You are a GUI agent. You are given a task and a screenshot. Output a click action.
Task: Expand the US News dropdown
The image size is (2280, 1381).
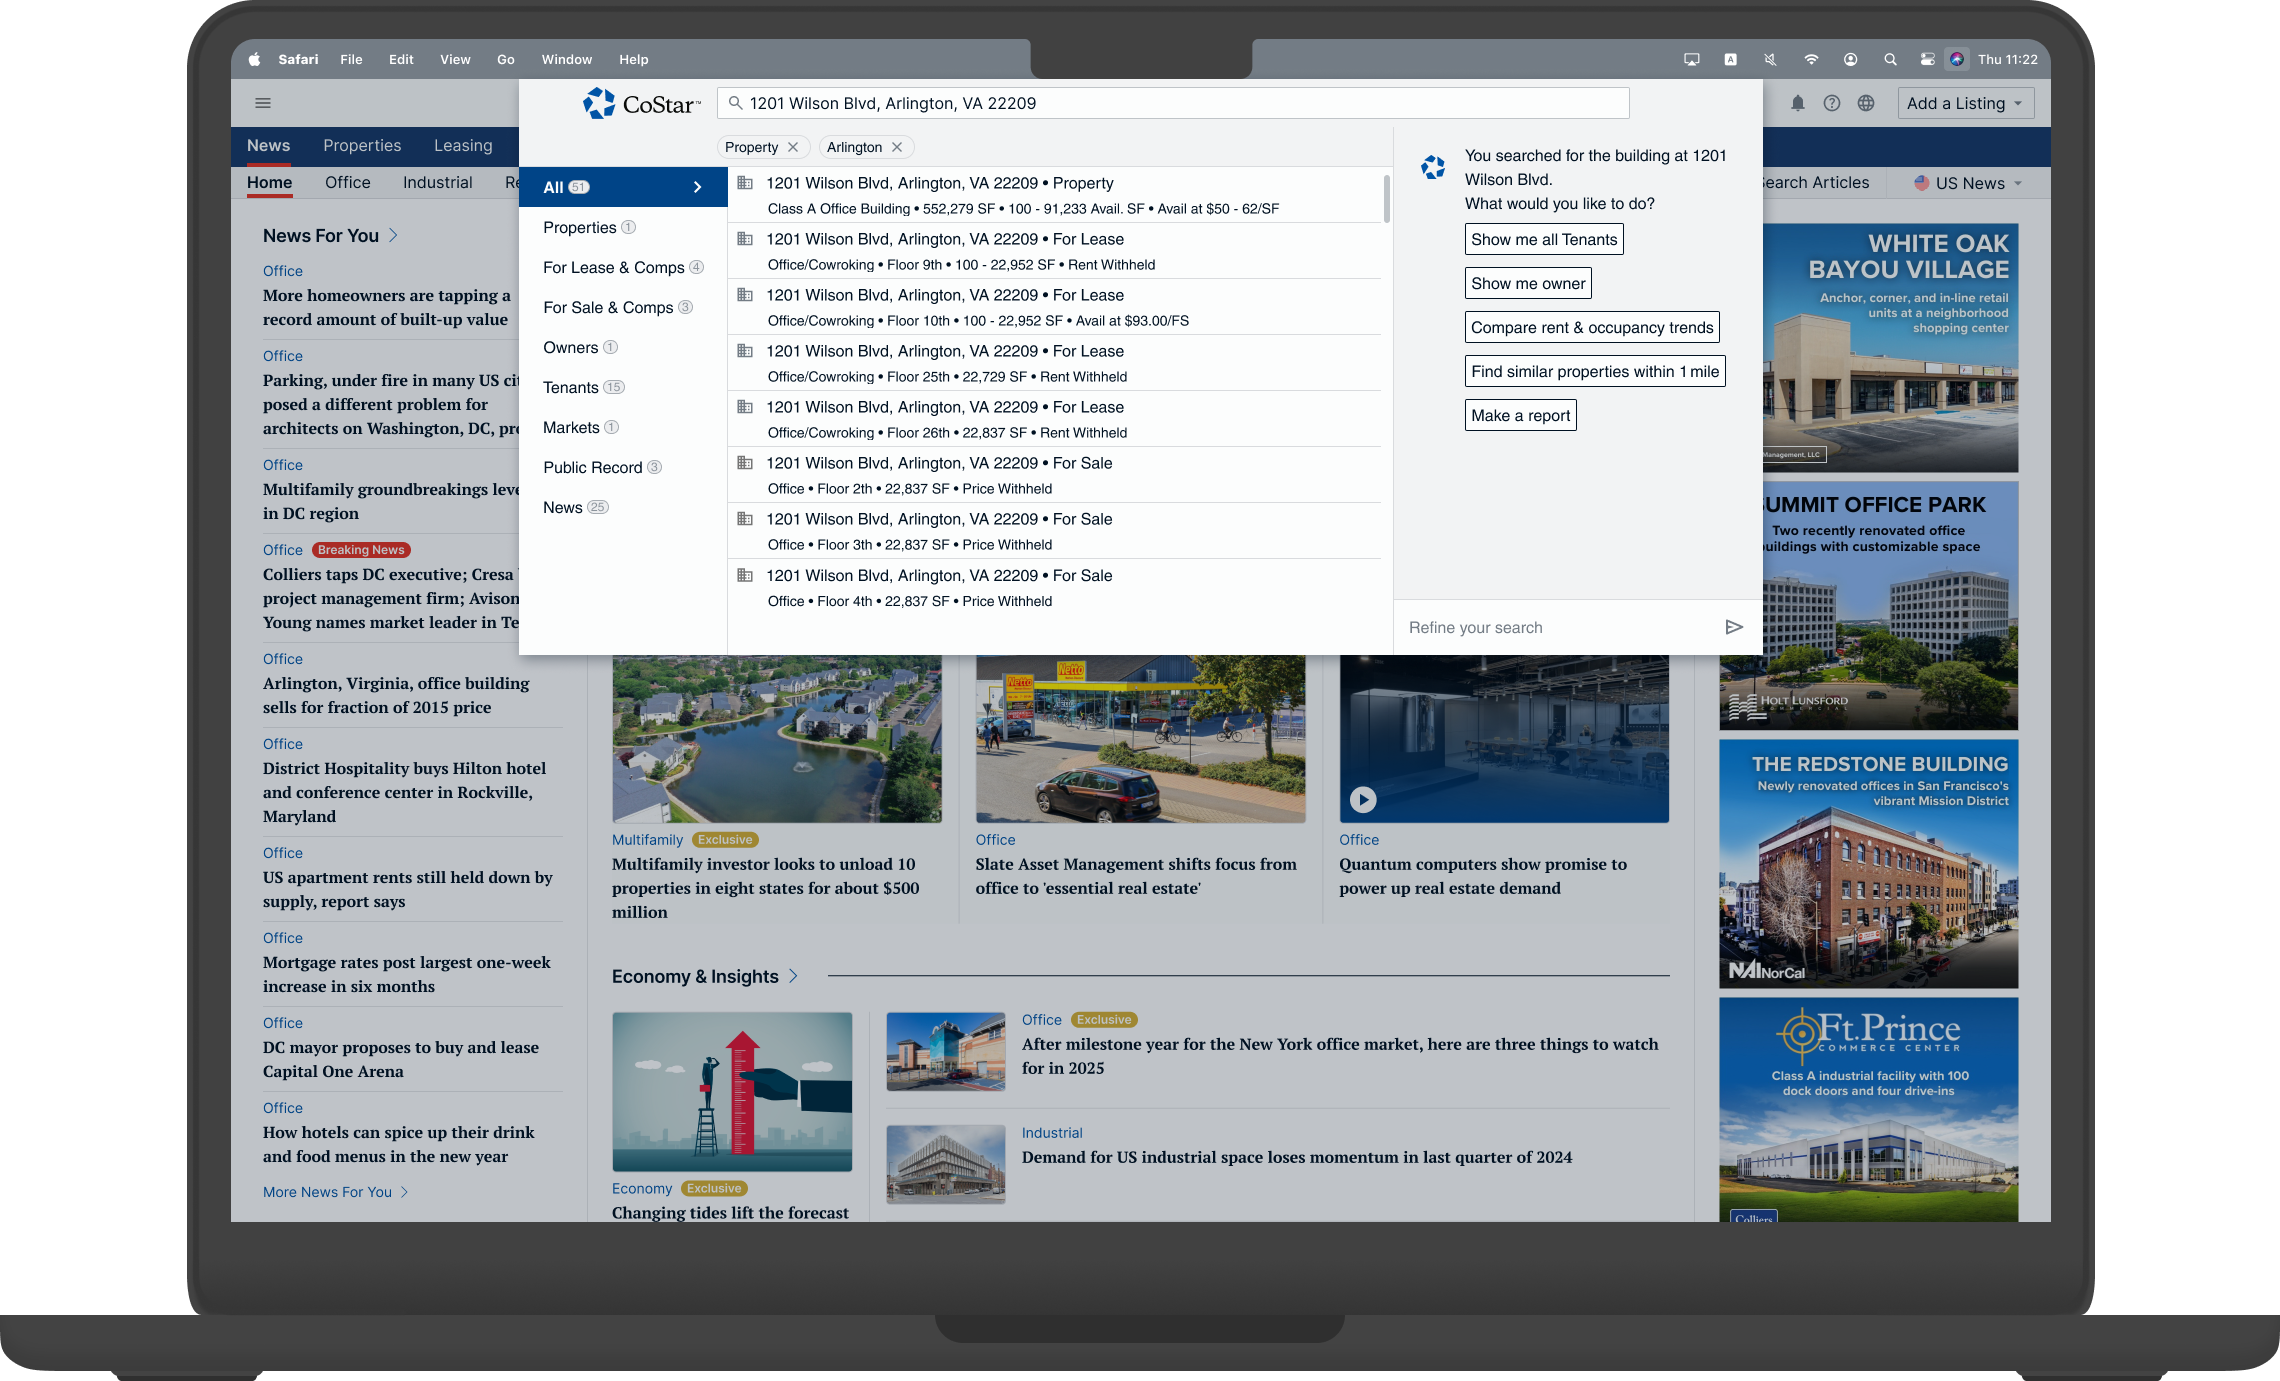click(1968, 183)
